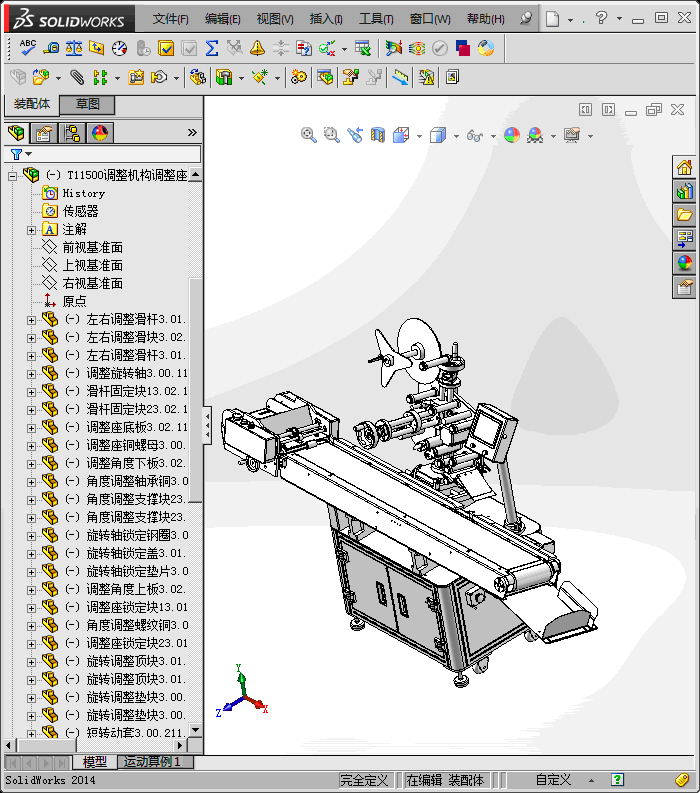Click the ABC spell check icon
Viewport: 700px width, 793px height.
click(x=27, y=48)
